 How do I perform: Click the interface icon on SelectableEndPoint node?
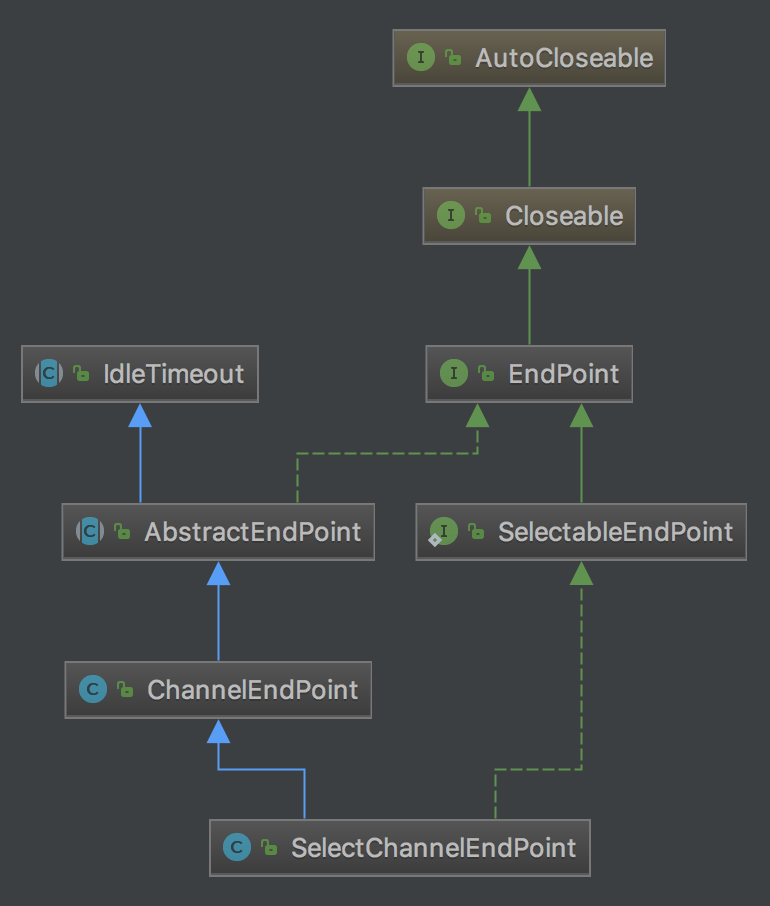point(443,532)
